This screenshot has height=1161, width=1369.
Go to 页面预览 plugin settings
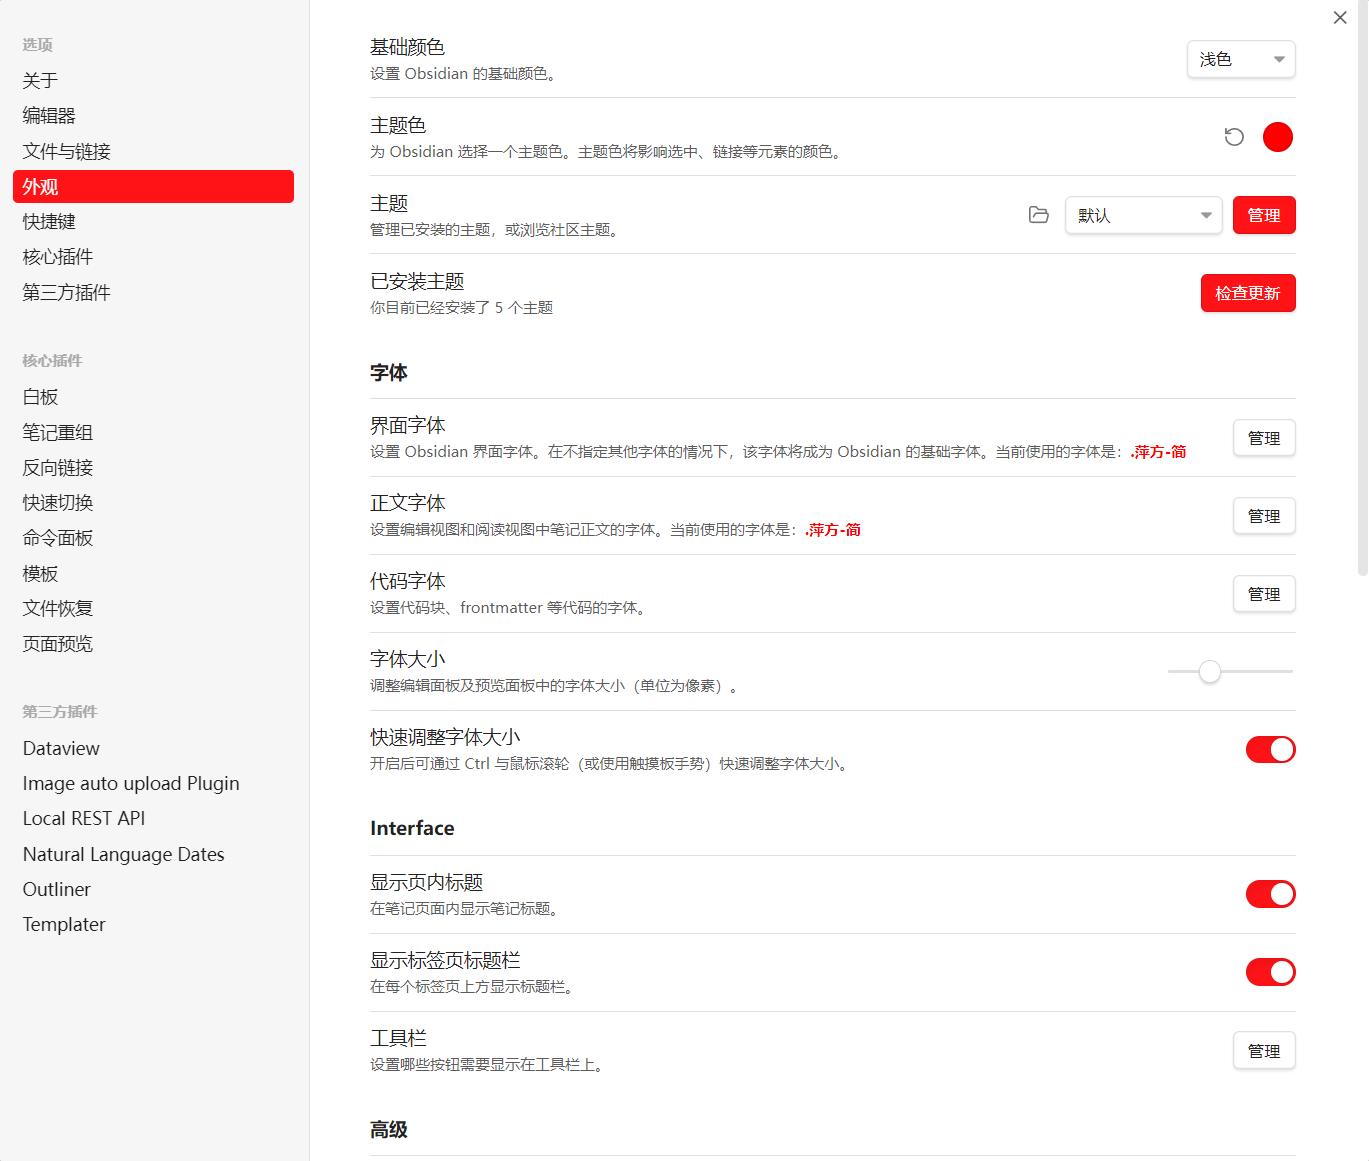[153, 644]
